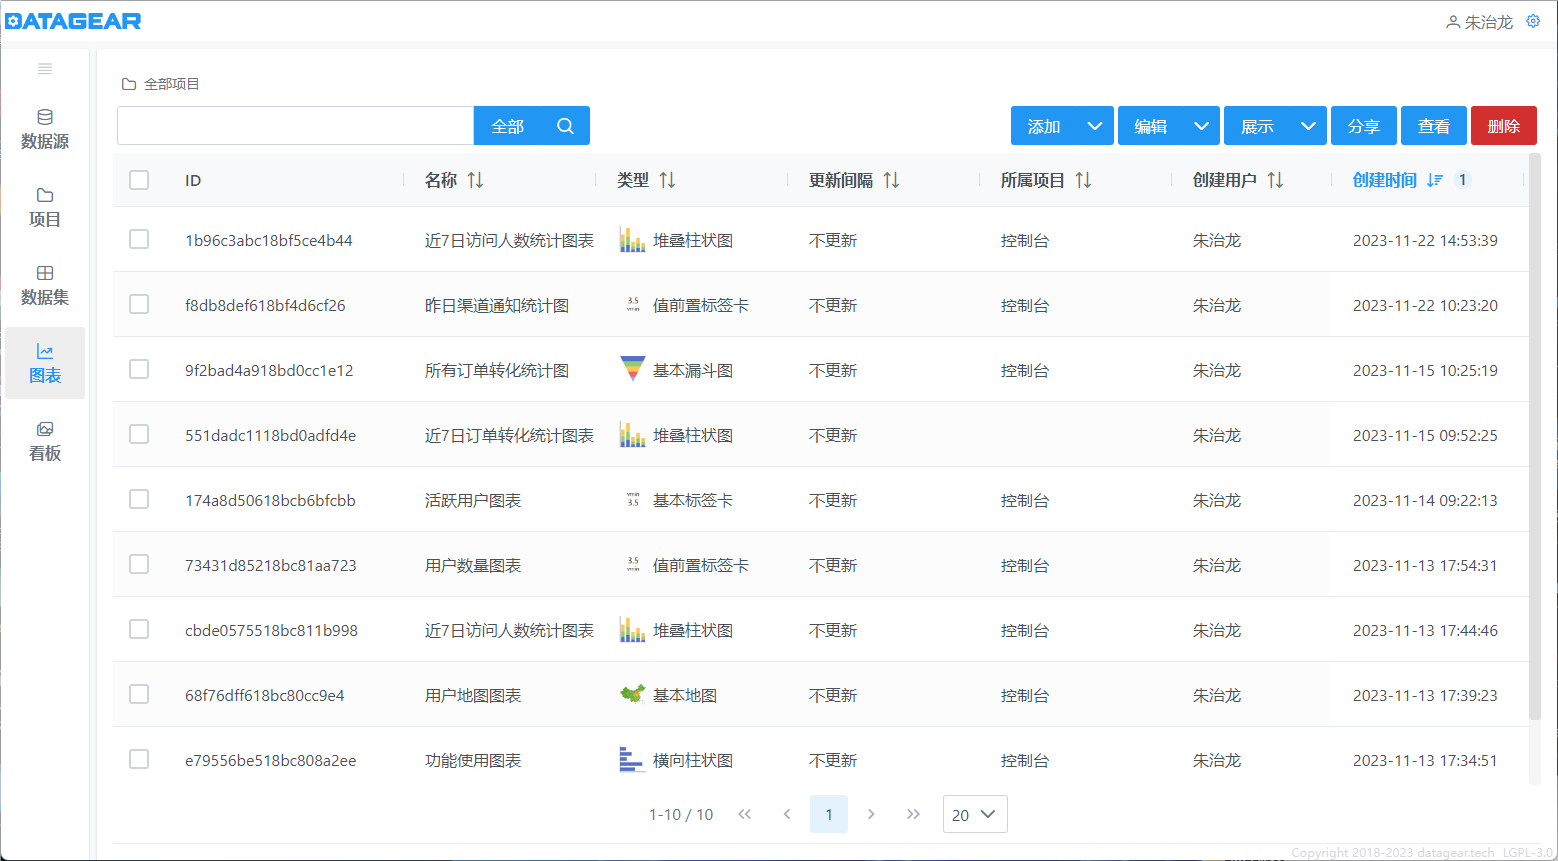Check the 近7日订单转化统计图表 row checkbox
1558x861 pixels.
click(x=139, y=434)
